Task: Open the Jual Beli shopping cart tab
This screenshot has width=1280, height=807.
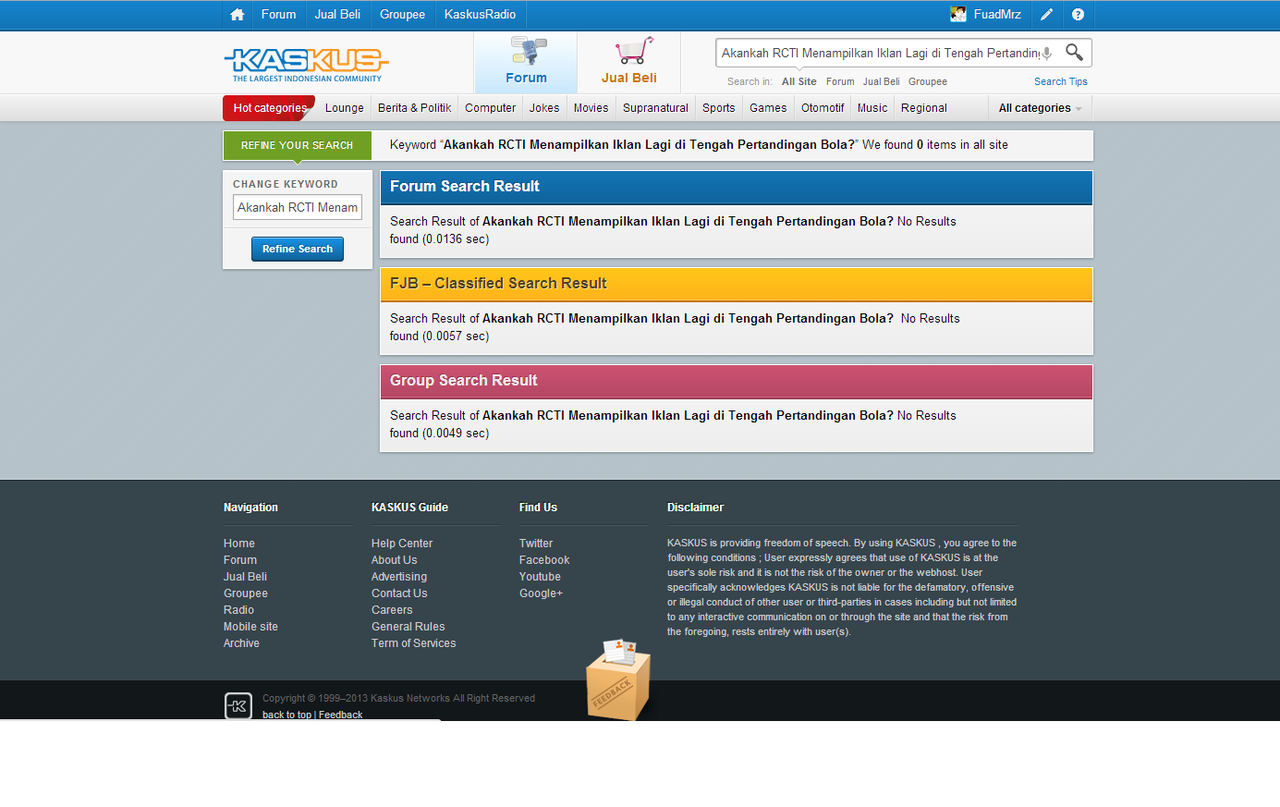Action: pyautogui.click(x=629, y=62)
